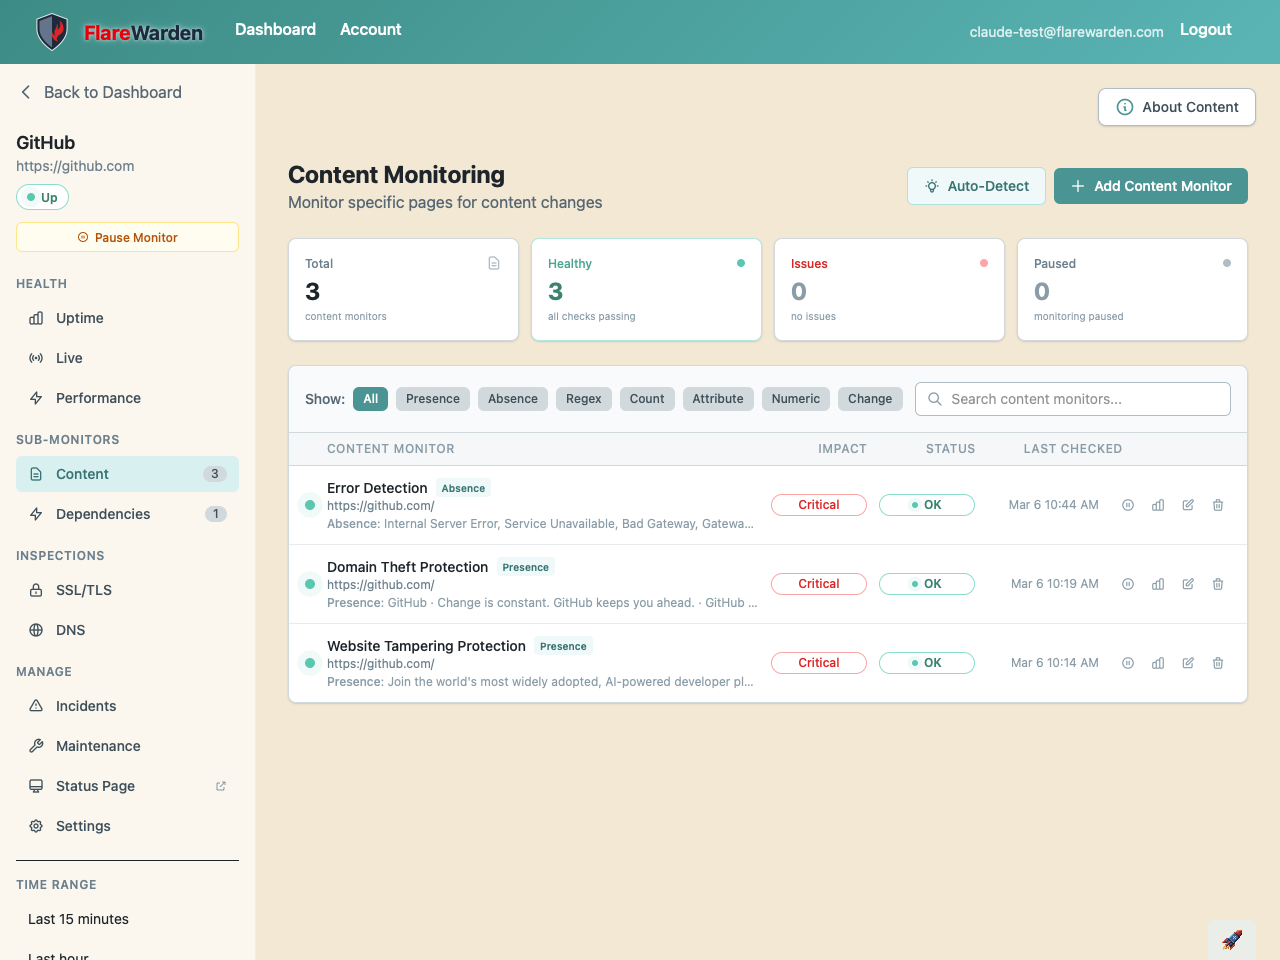Image resolution: width=1280 pixels, height=960 pixels.
Task: Click the Add Content Monitor button
Action: click(1150, 186)
